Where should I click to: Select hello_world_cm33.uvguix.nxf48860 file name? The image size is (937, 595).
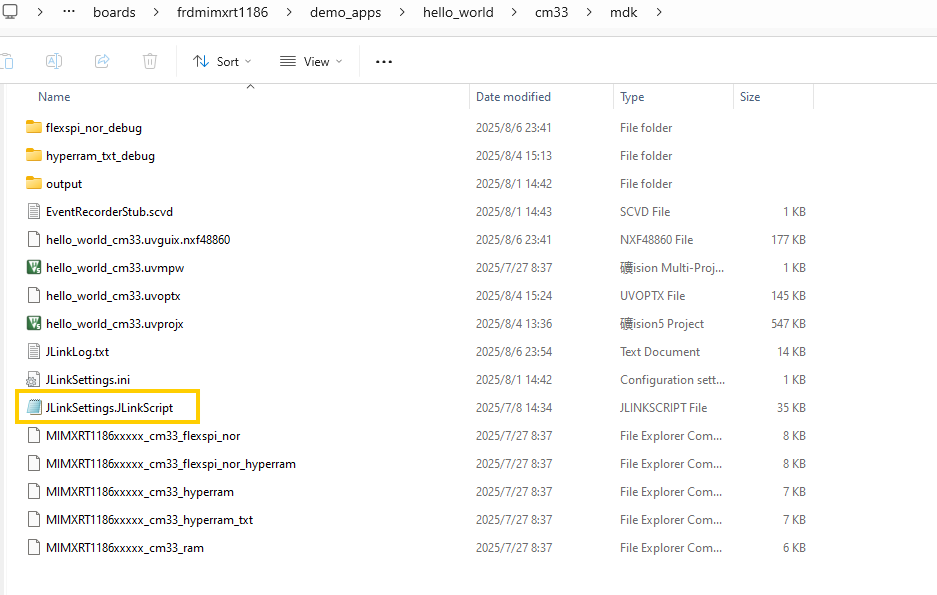(x=138, y=240)
